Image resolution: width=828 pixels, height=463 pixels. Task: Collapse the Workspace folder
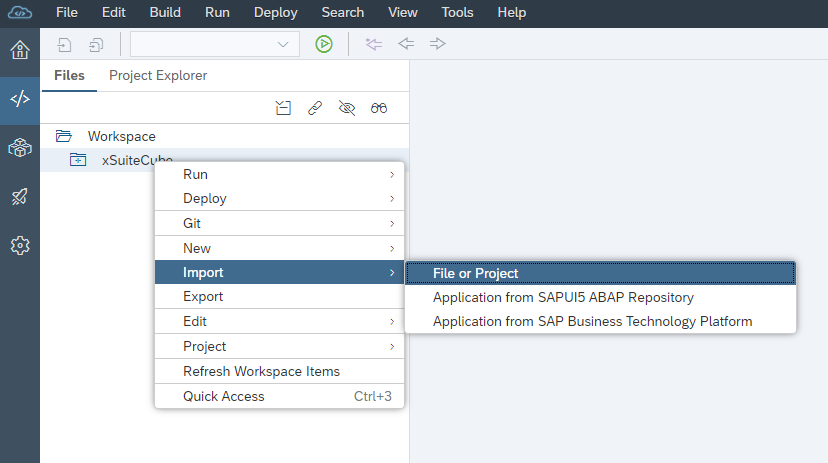point(64,136)
